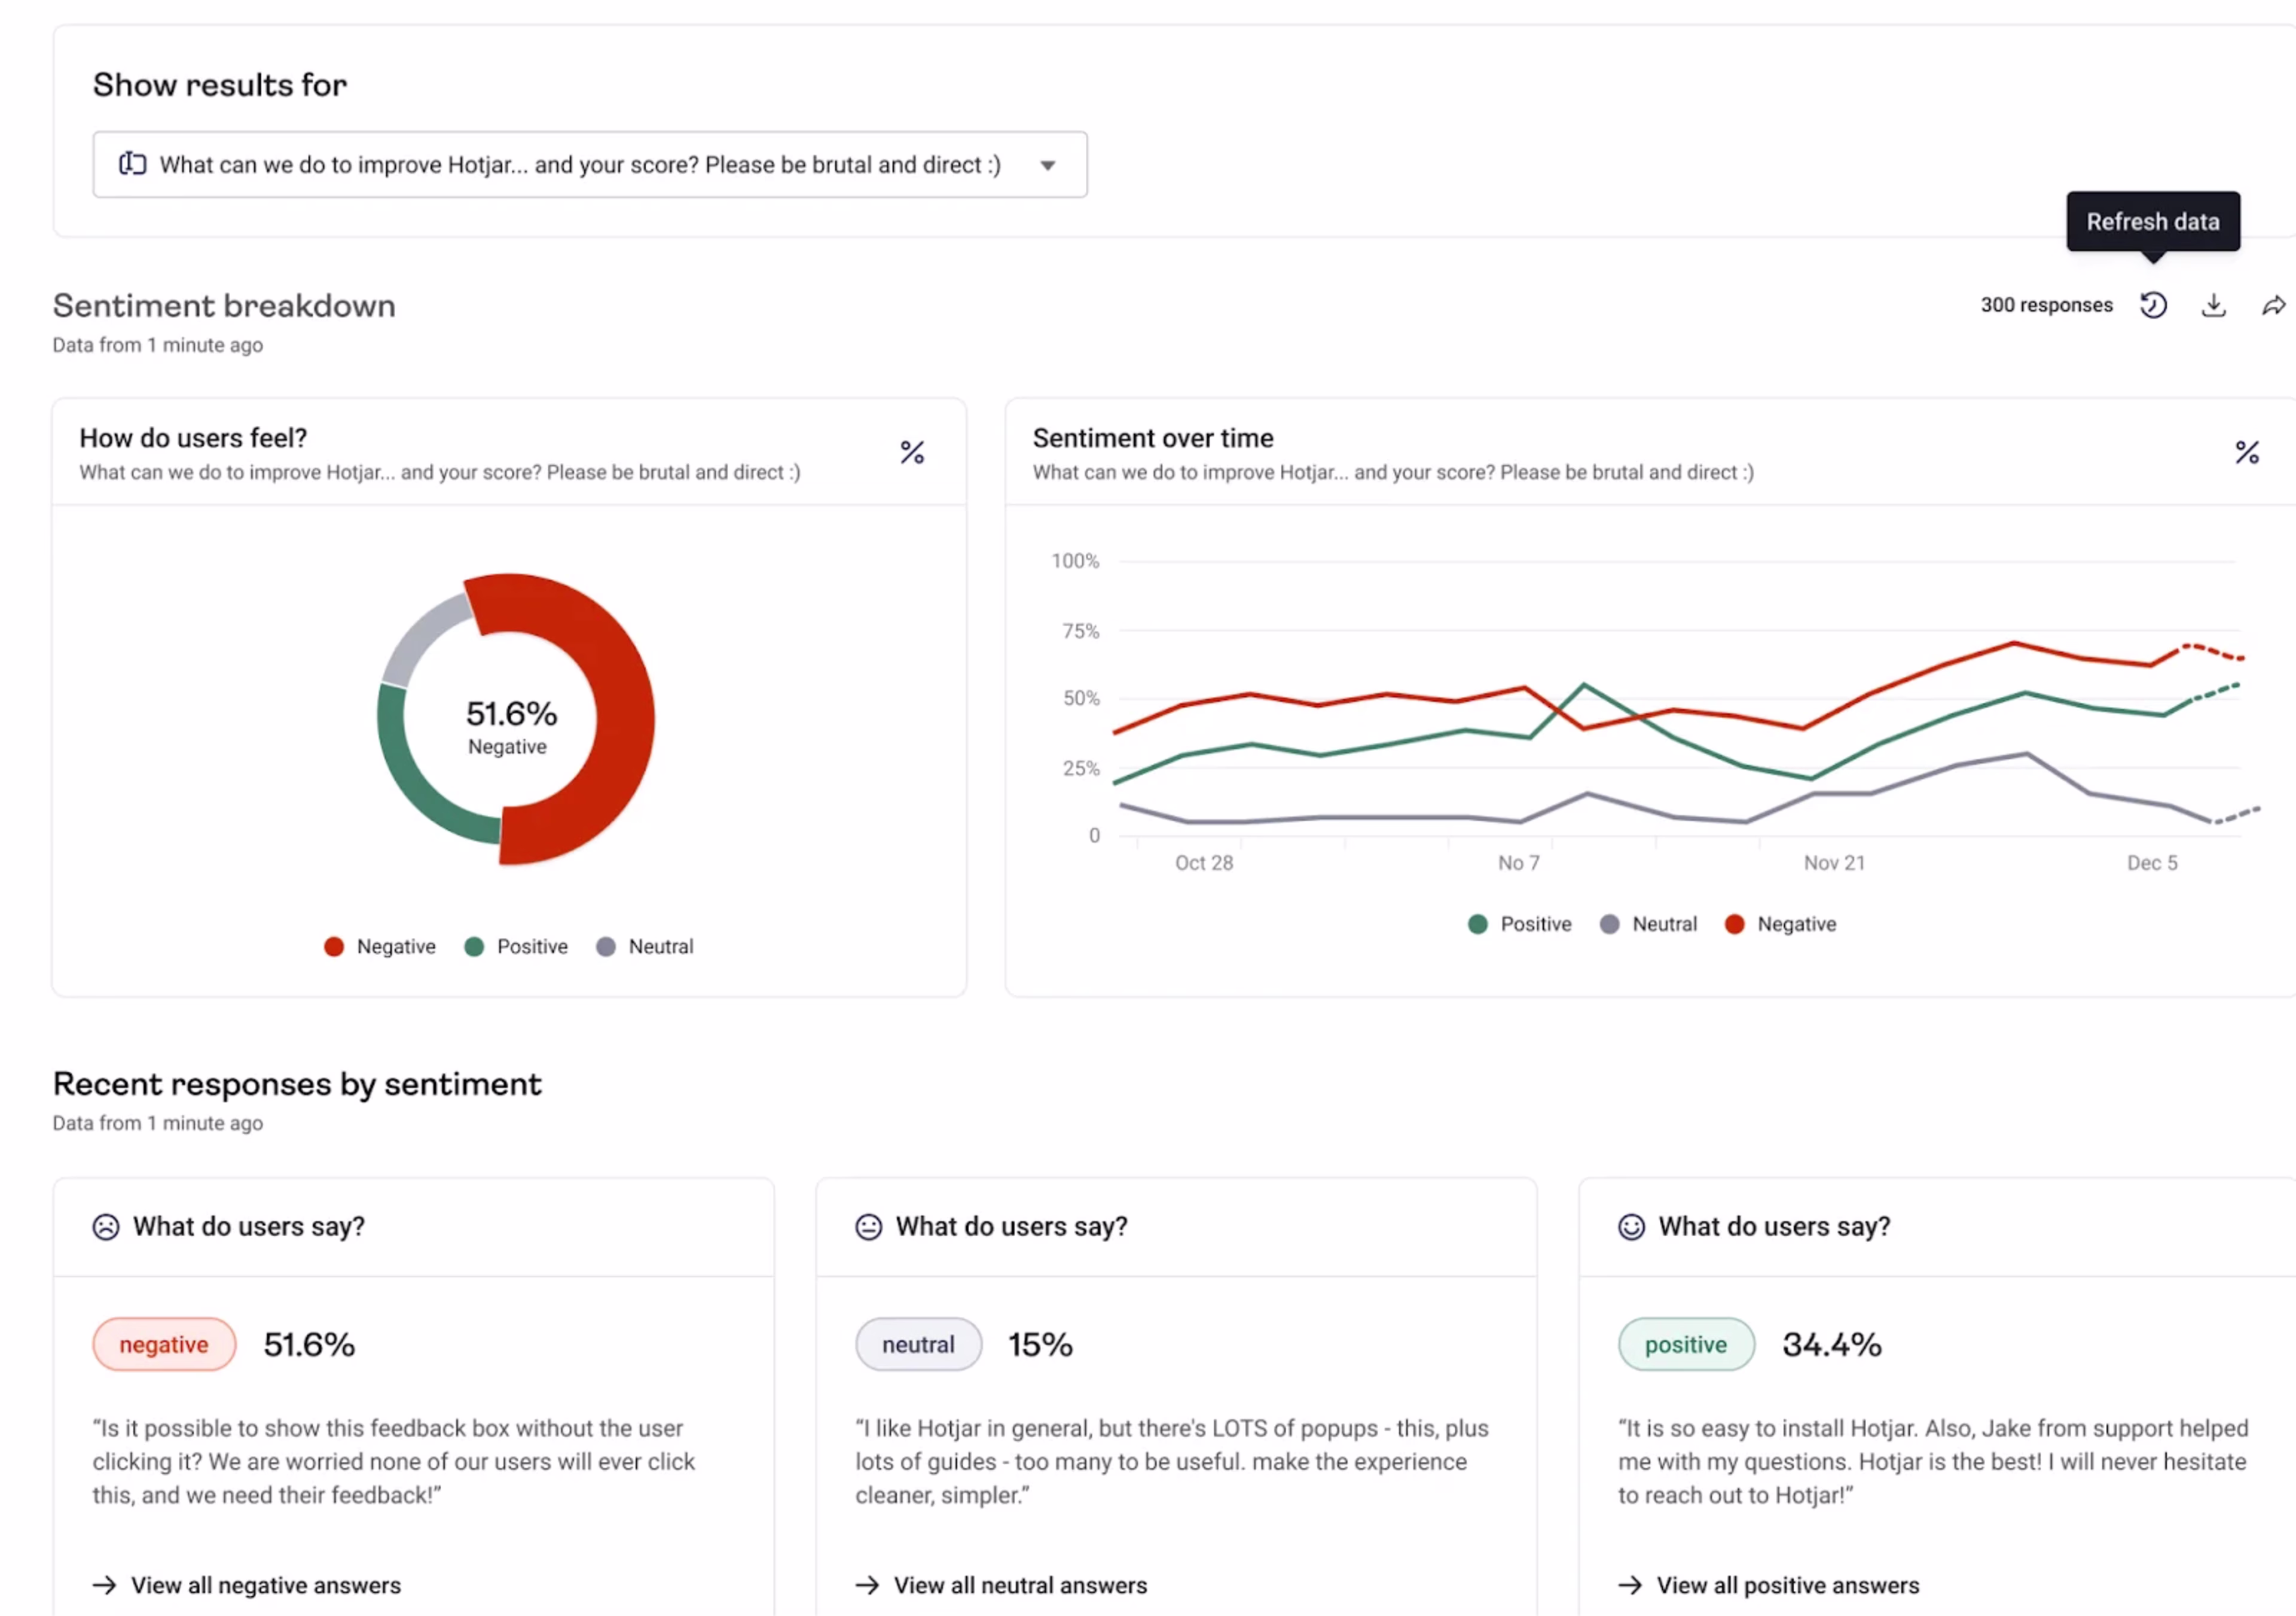Click the share arrow icon
Screen dimensions: 2296x1616
[x=2273, y=305]
